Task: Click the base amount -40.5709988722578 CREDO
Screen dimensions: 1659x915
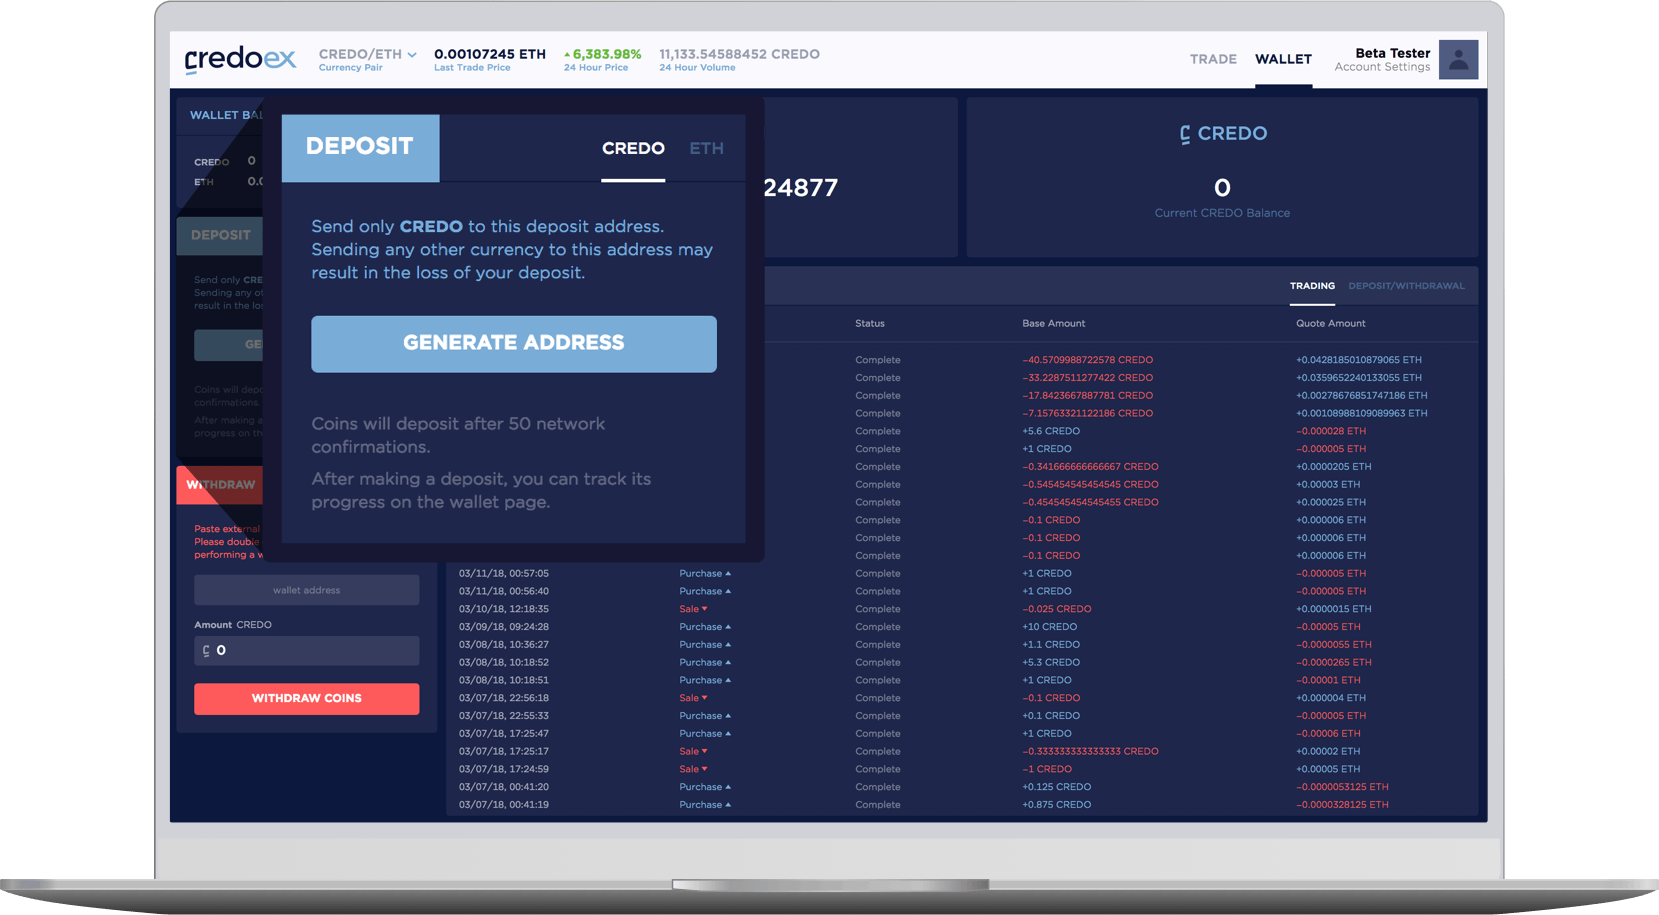Action: click(x=1087, y=360)
